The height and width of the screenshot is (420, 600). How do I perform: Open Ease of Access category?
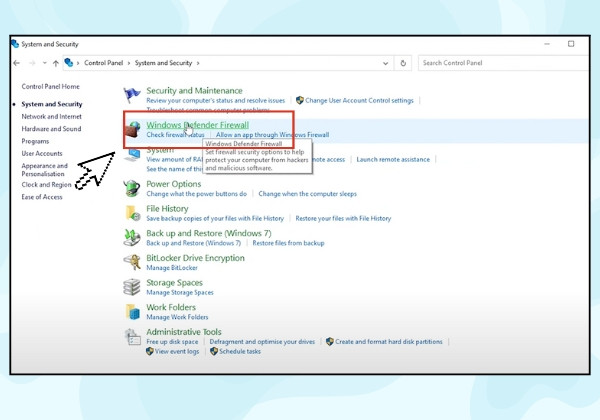point(42,197)
